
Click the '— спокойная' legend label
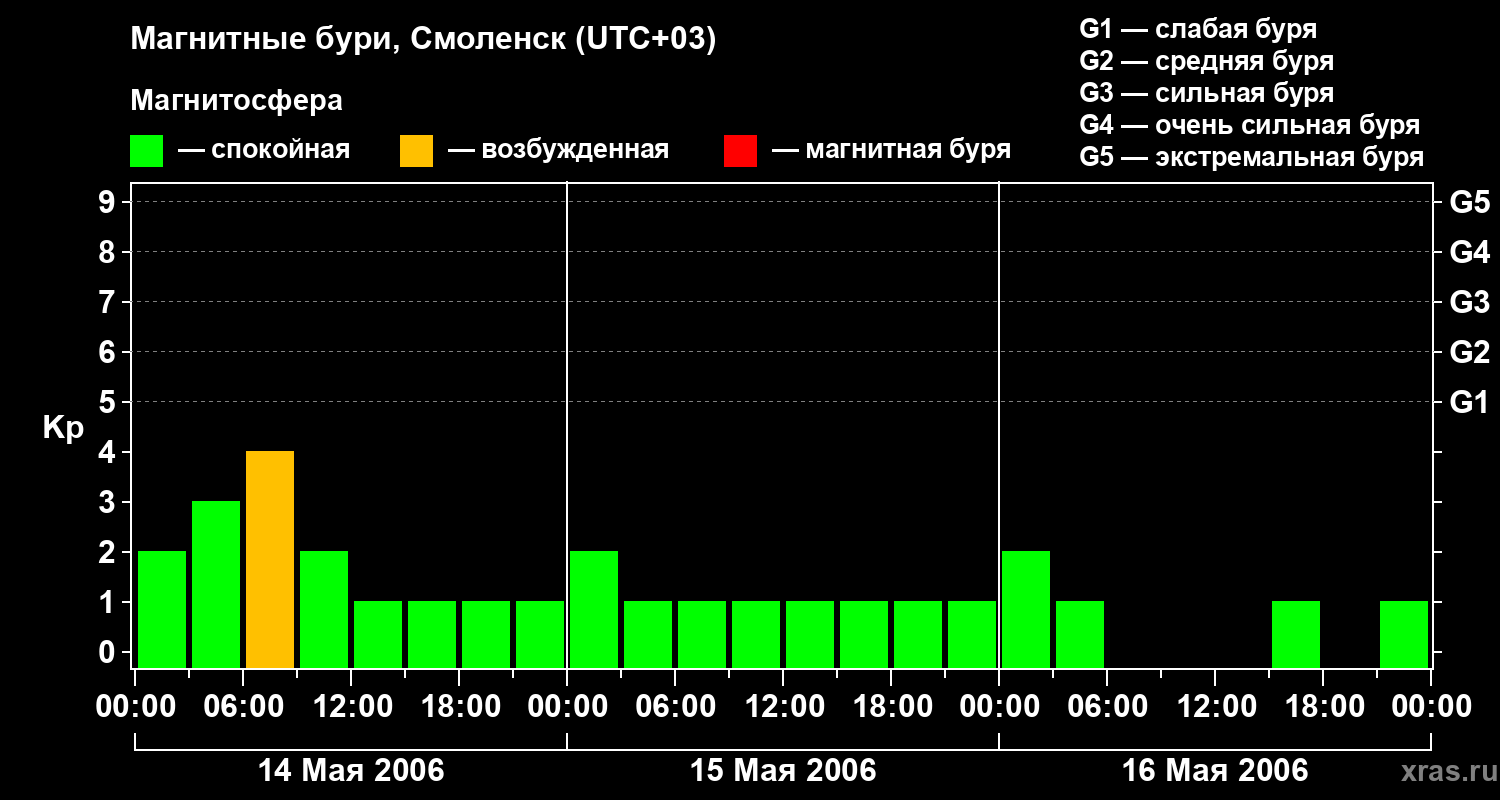coord(264,150)
